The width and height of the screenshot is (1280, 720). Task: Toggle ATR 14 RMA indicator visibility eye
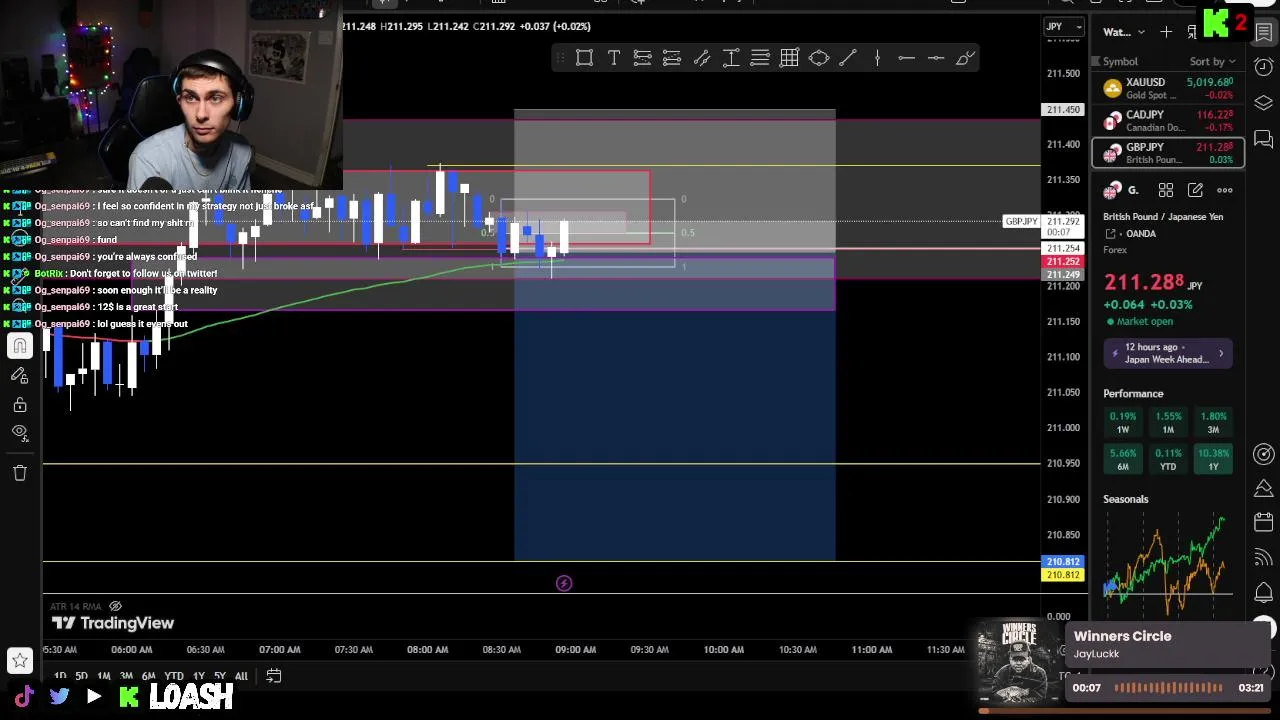[x=115, y=606]
